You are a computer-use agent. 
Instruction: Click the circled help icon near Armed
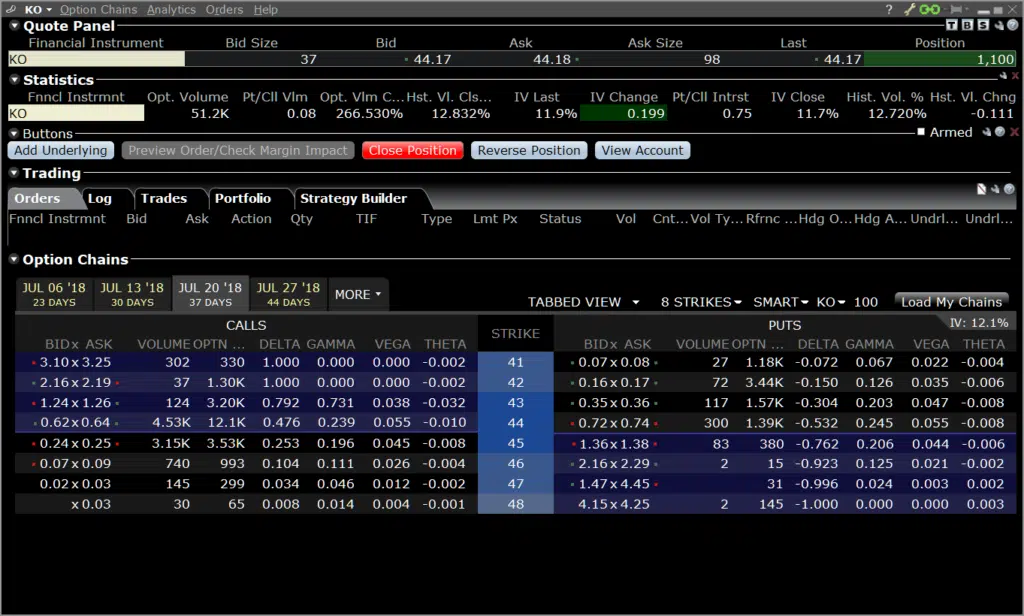[x=1000, y=132]
